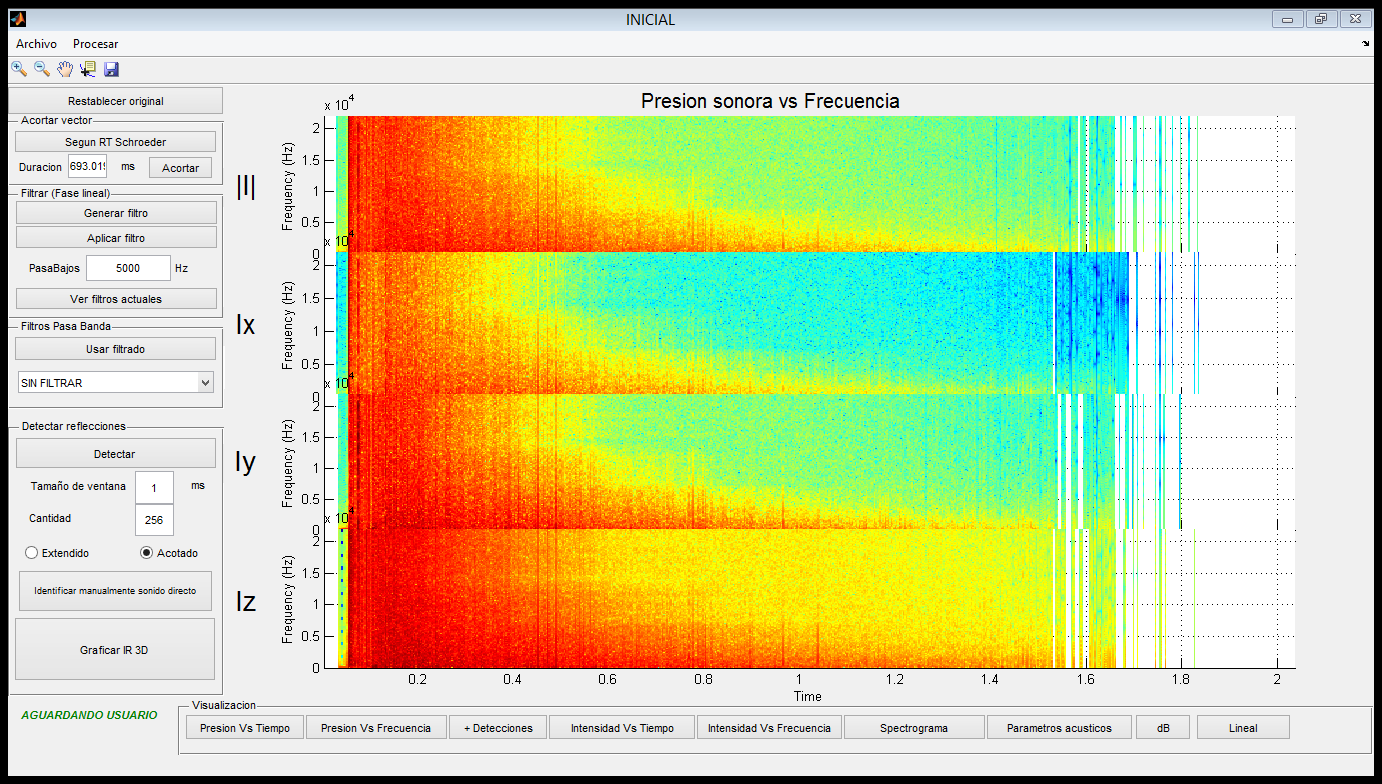Click the |I| spectrogram plot

[810, 183]
